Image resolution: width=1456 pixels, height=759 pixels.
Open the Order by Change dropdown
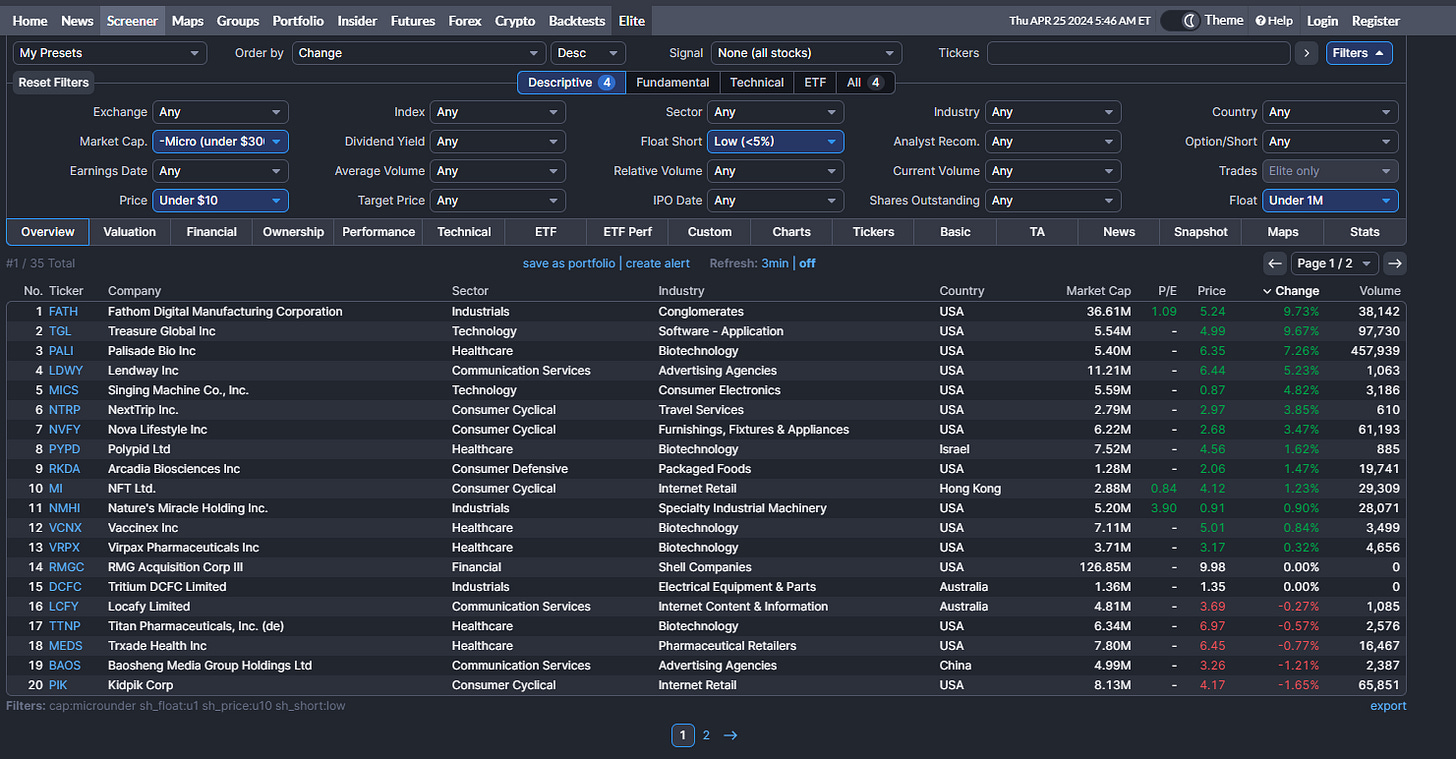(419, 53)
